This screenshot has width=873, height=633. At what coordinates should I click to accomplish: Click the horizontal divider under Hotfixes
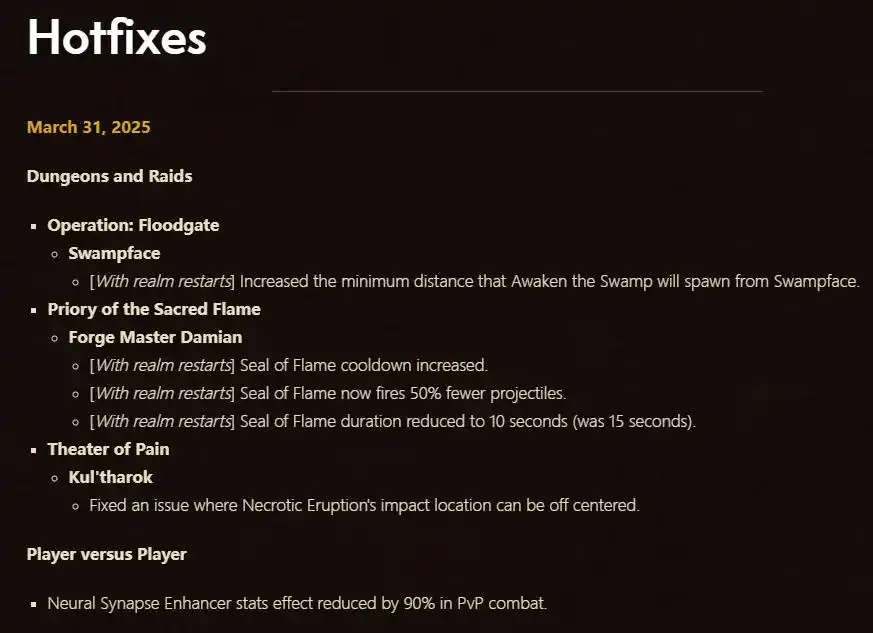pos(517,91)
